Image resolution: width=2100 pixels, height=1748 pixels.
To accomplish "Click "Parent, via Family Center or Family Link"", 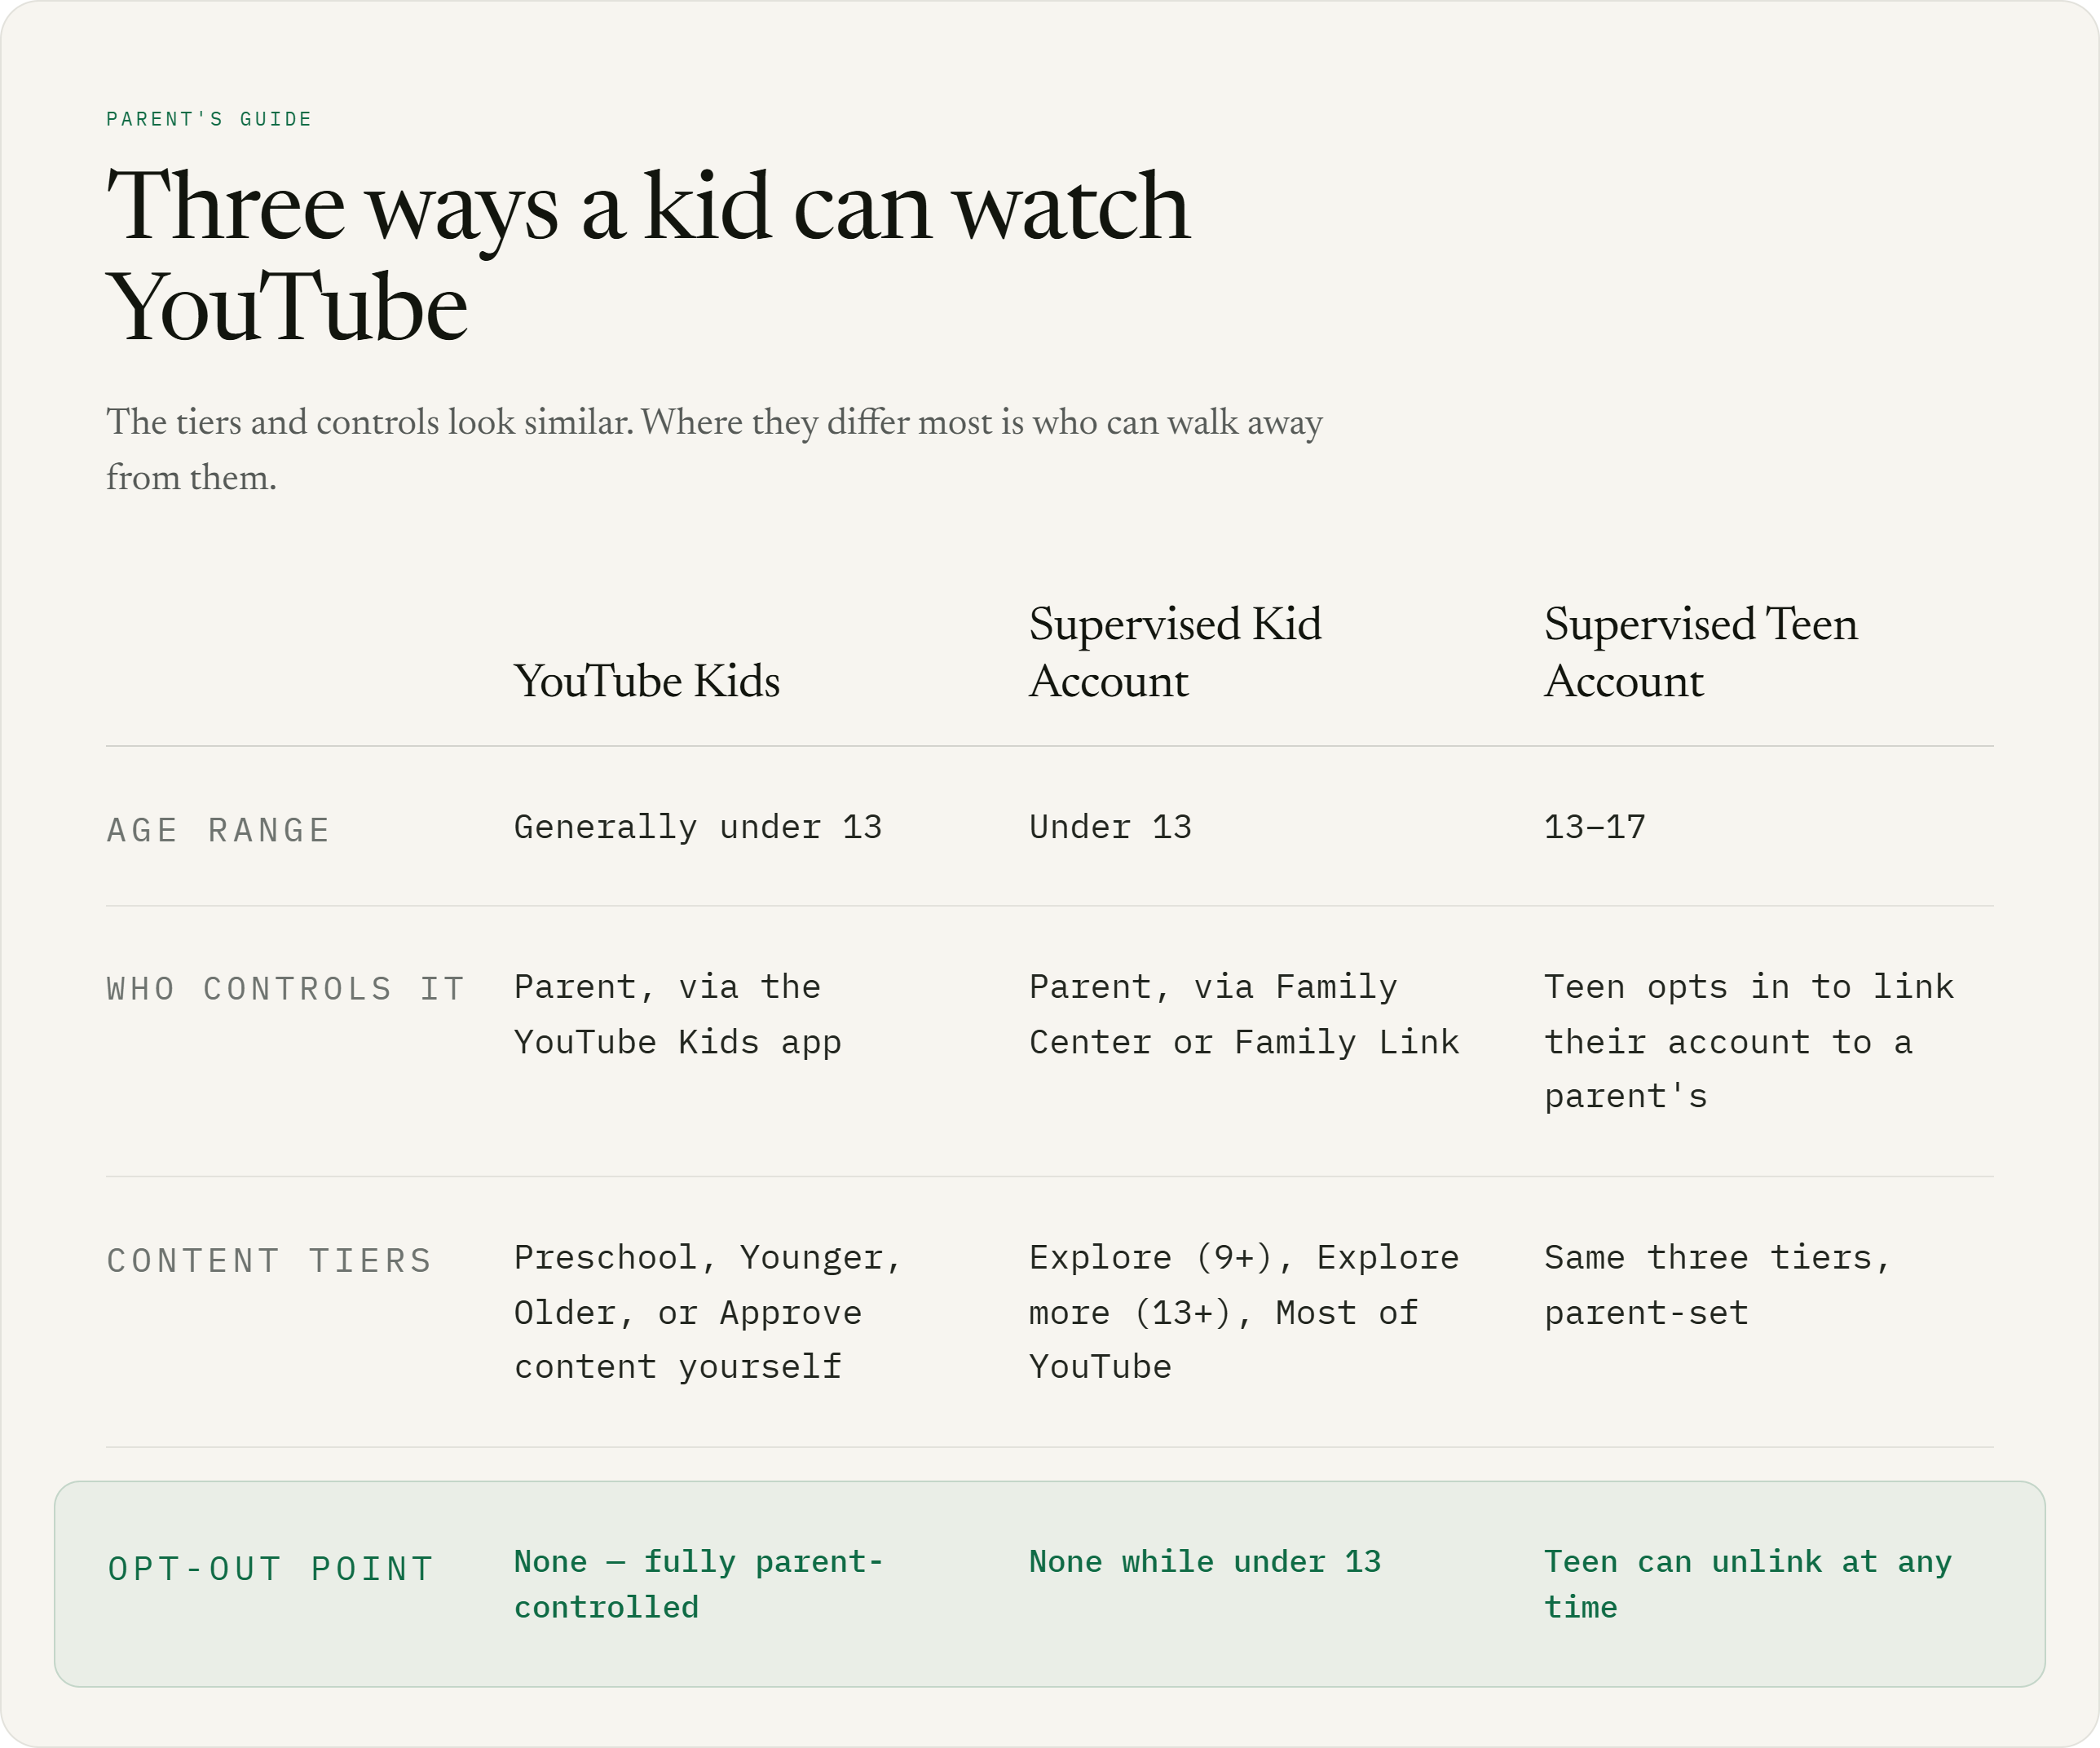I will [x=1244, y=1014].
